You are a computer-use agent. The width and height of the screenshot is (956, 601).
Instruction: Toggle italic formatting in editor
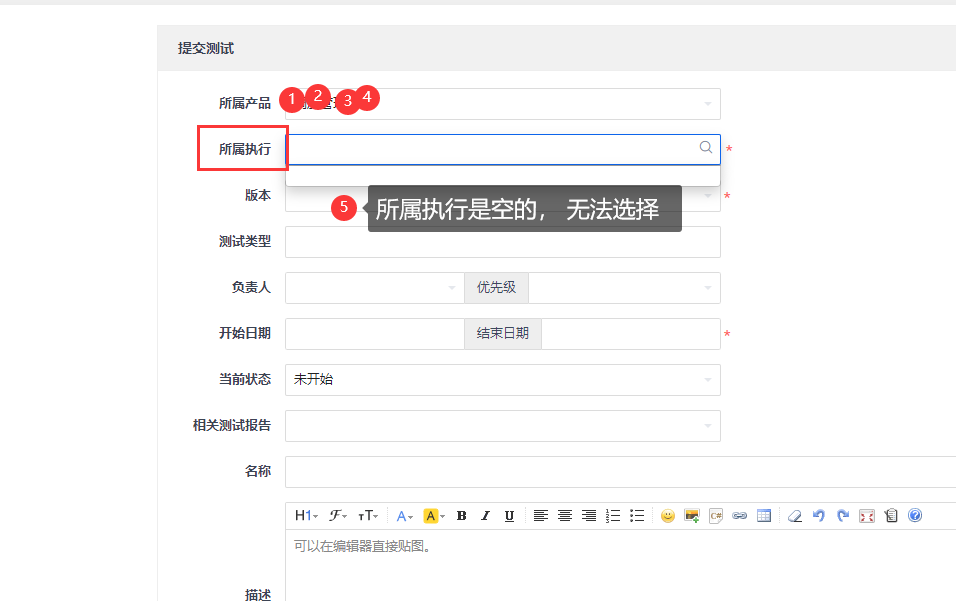click(x=485, y=516)
